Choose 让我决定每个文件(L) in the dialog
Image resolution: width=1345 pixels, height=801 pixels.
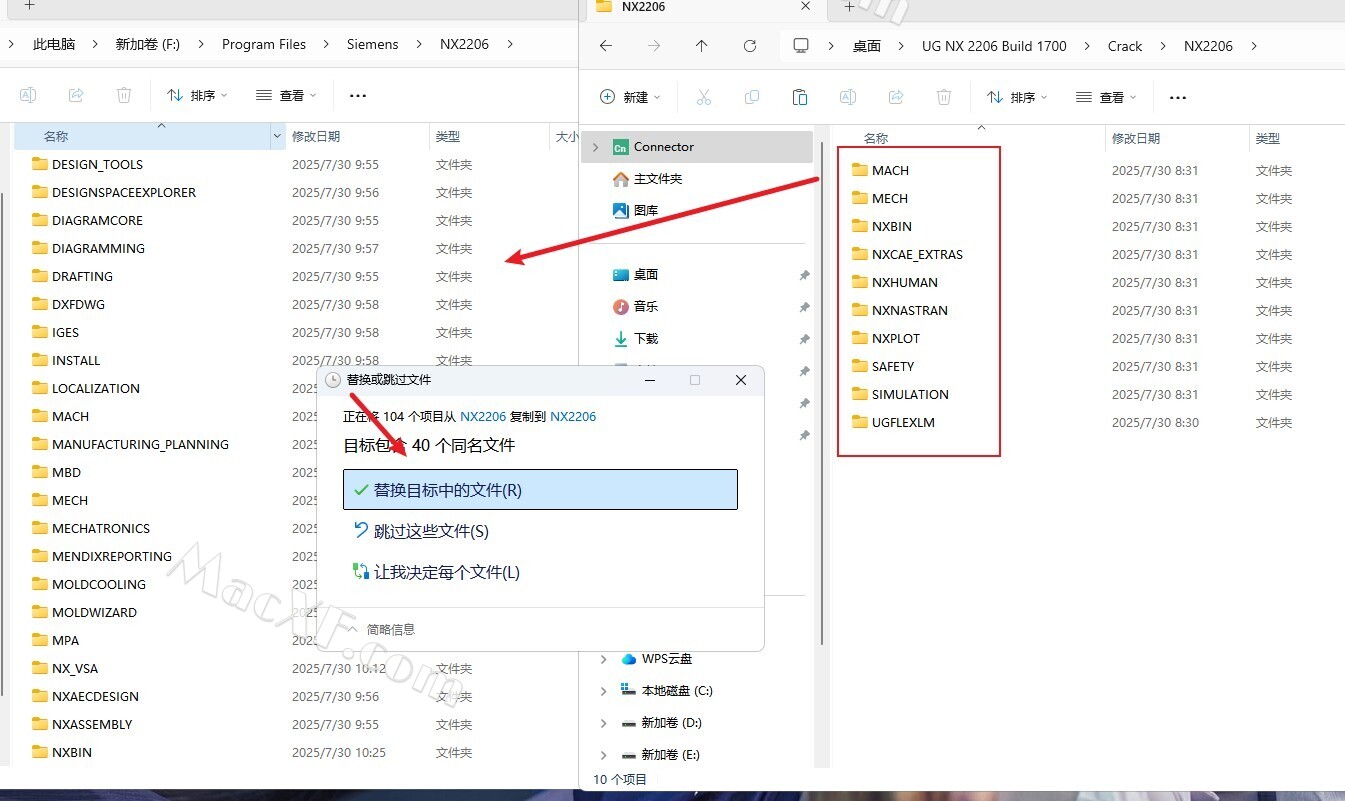coord(540,572)
